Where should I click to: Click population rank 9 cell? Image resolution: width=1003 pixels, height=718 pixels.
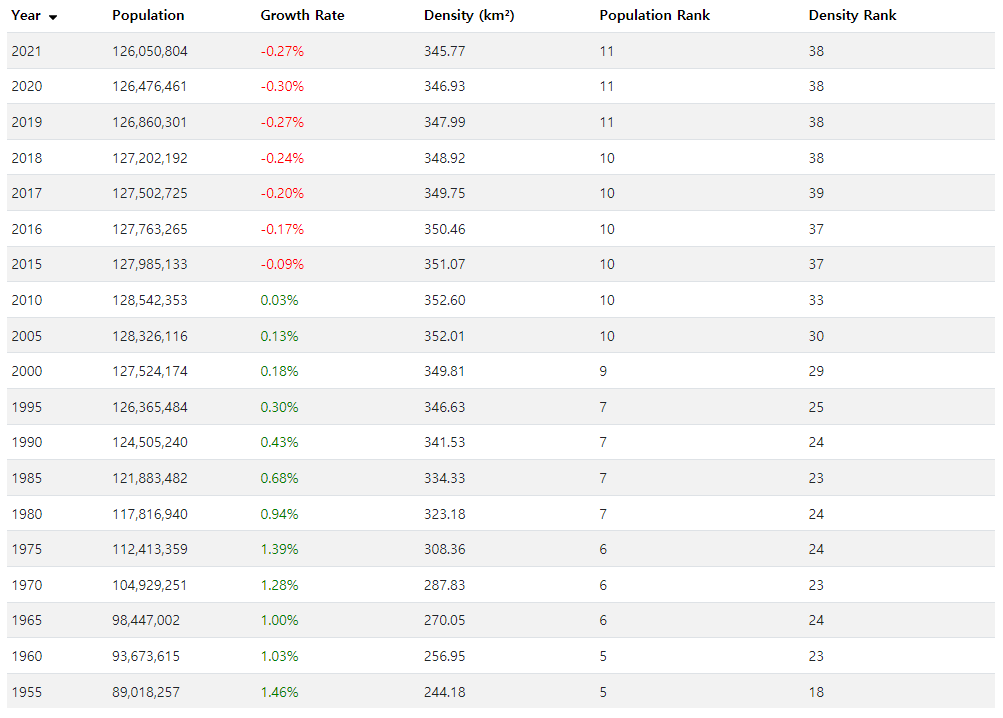click(x=603, y=371)
